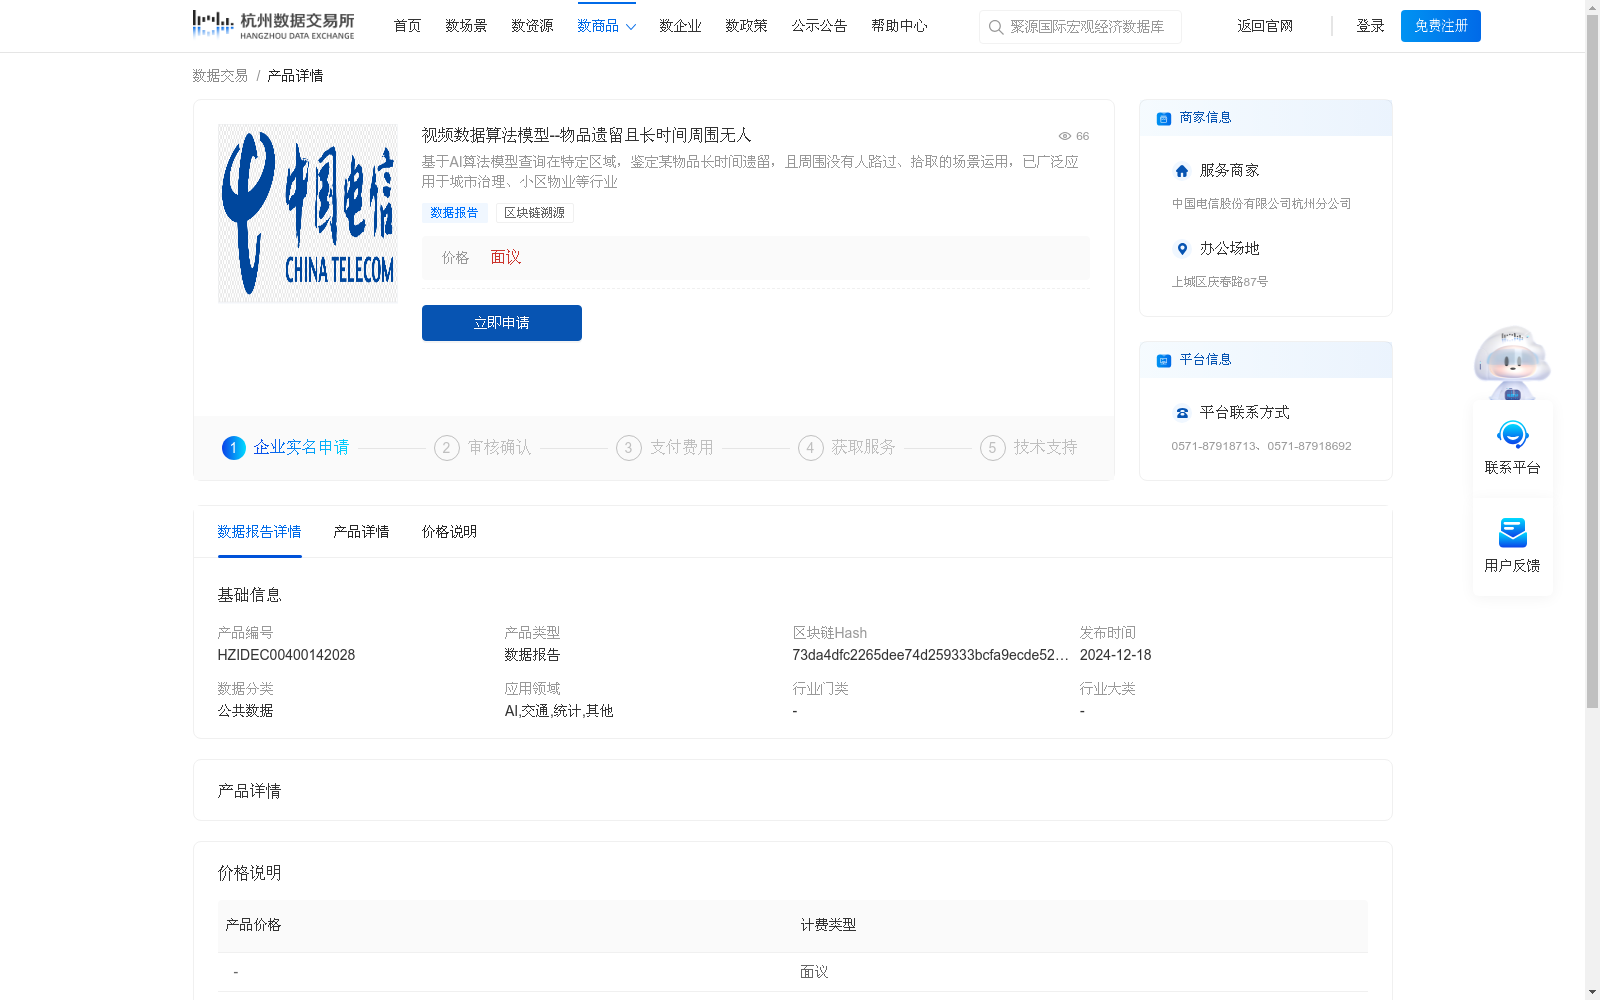Open the Hangzhou Data Exchange logo
This screenshot has height=1000, width=1600.
(273, 25)
